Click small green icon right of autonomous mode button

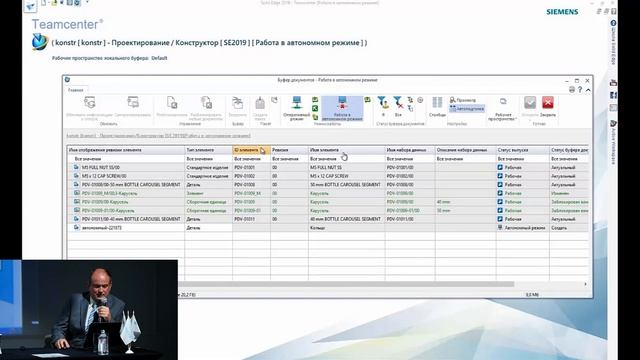point(367,100)
